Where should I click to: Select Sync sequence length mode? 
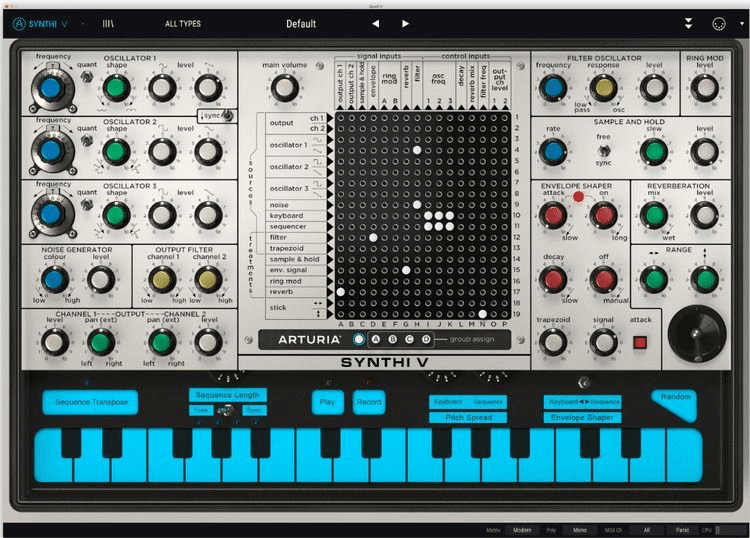(254, 410)
